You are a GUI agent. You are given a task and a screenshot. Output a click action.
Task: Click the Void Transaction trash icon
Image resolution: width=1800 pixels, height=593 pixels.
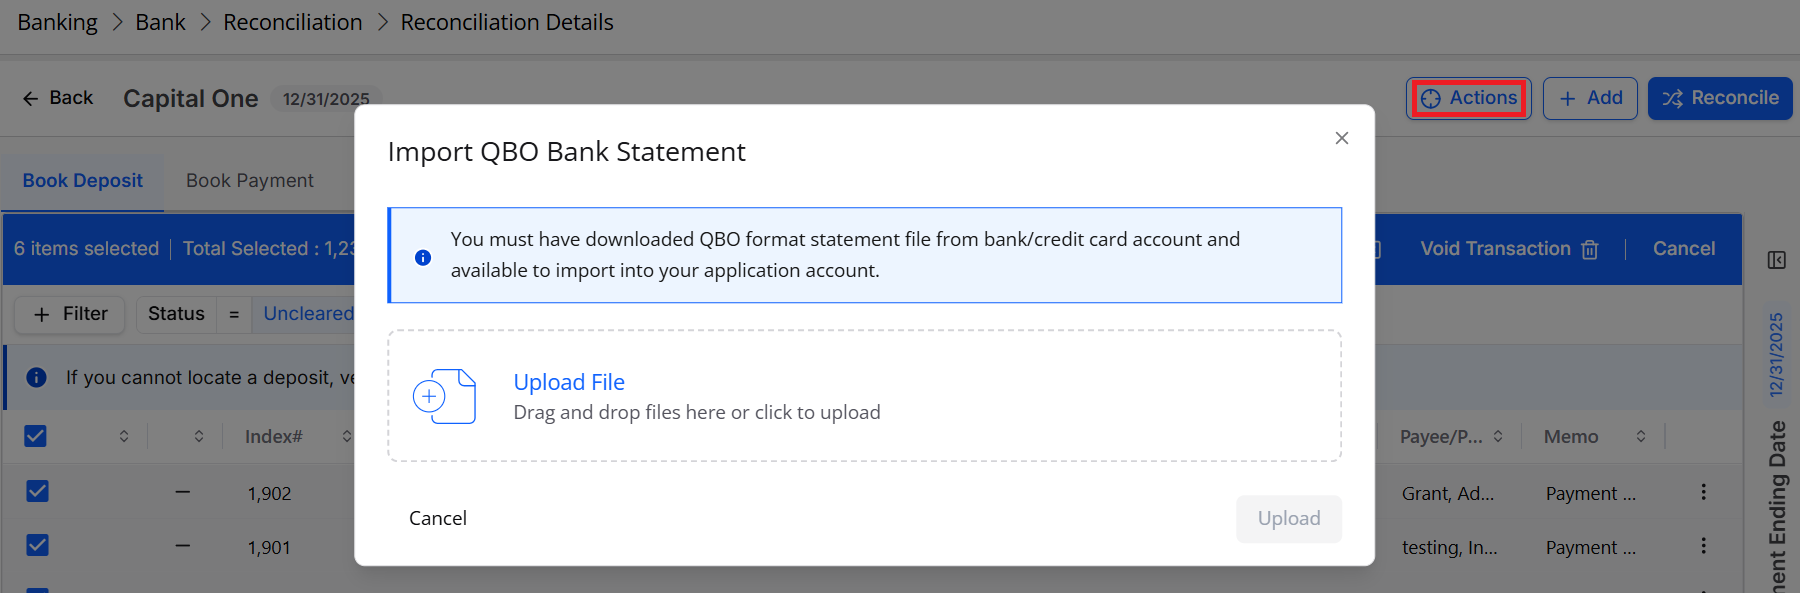click(1589, 249)
